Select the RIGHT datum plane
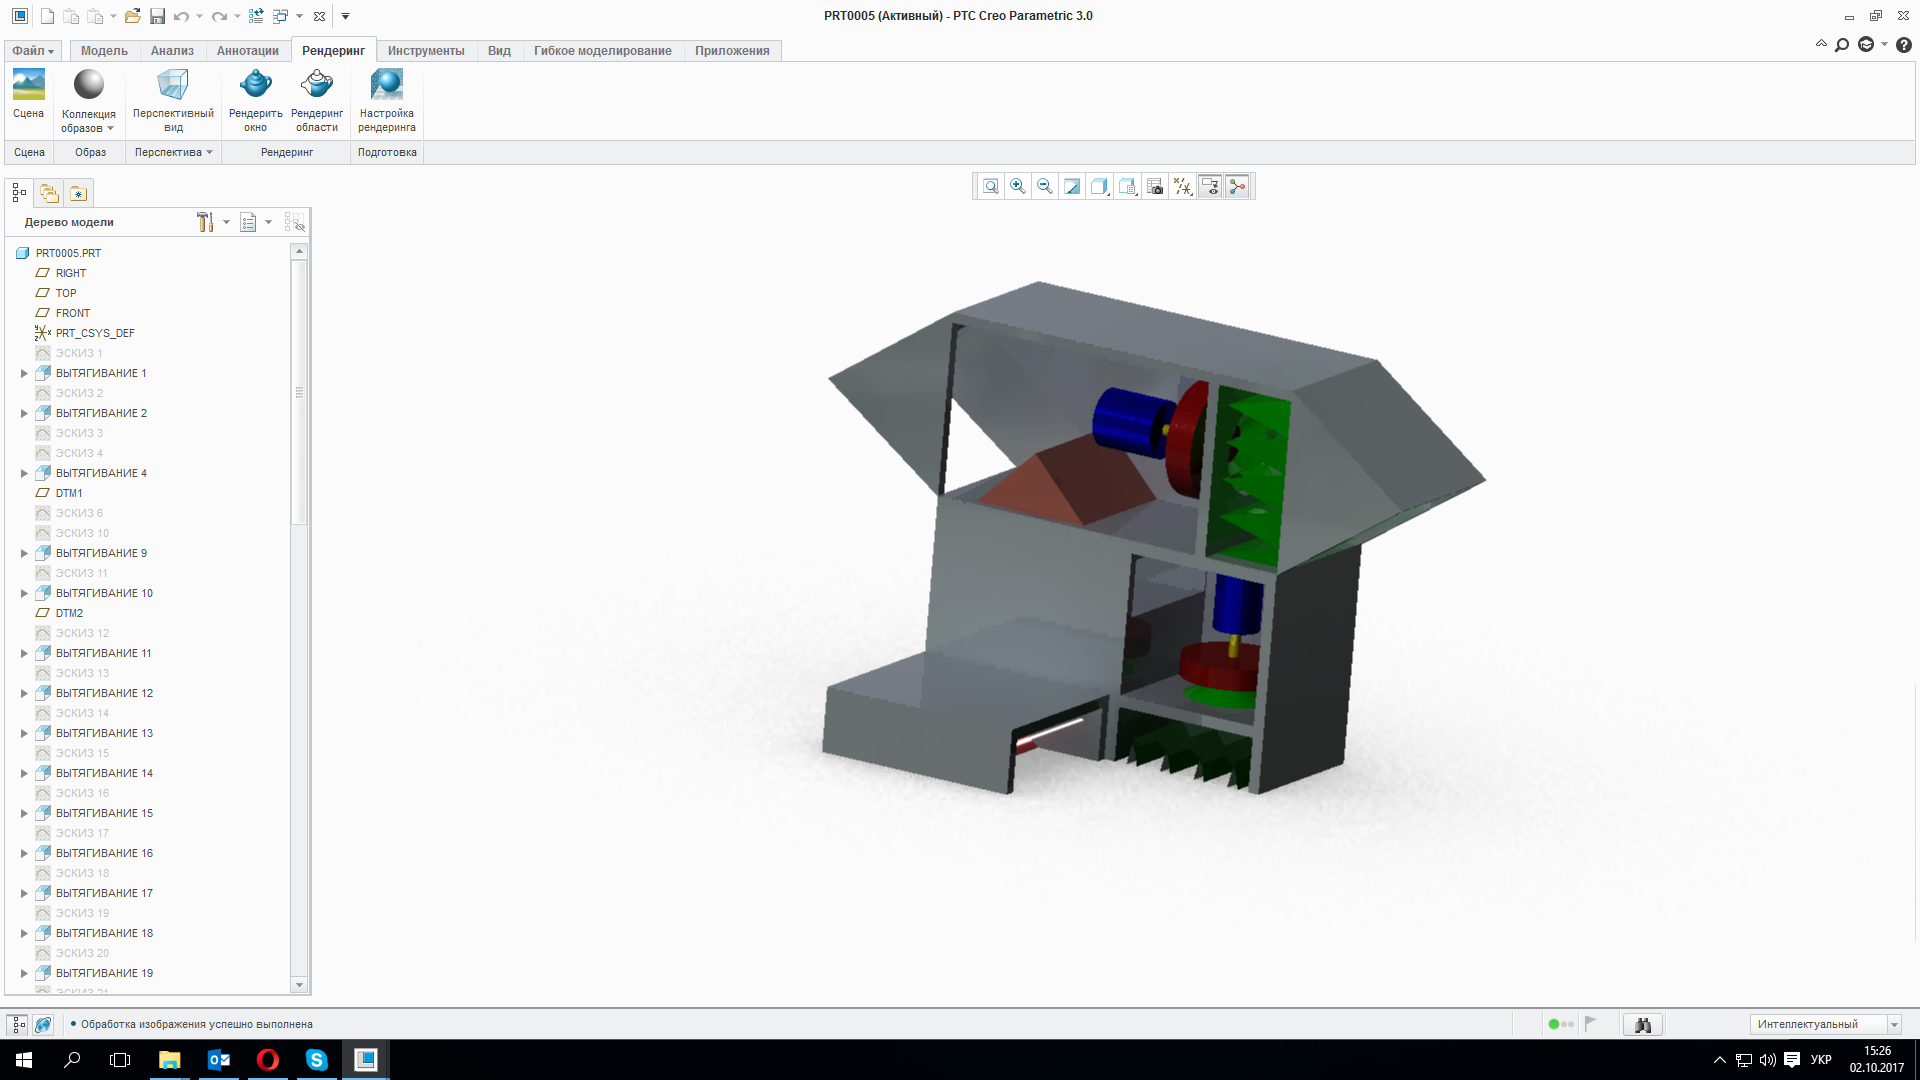The image size is (1920, 1080). pos(70,273)
